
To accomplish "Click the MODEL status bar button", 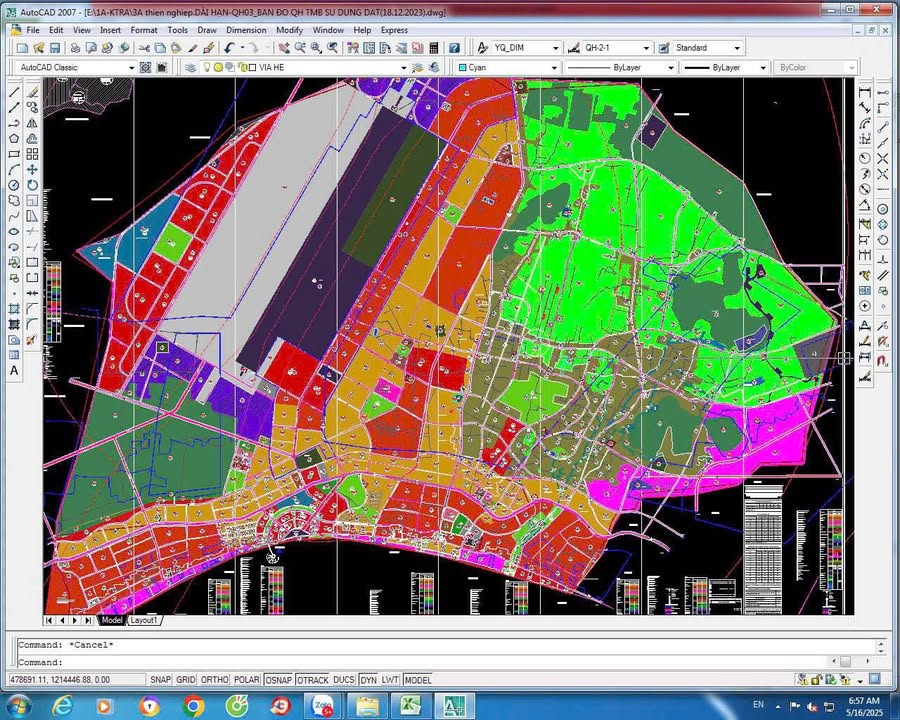I will pos(417,680).
